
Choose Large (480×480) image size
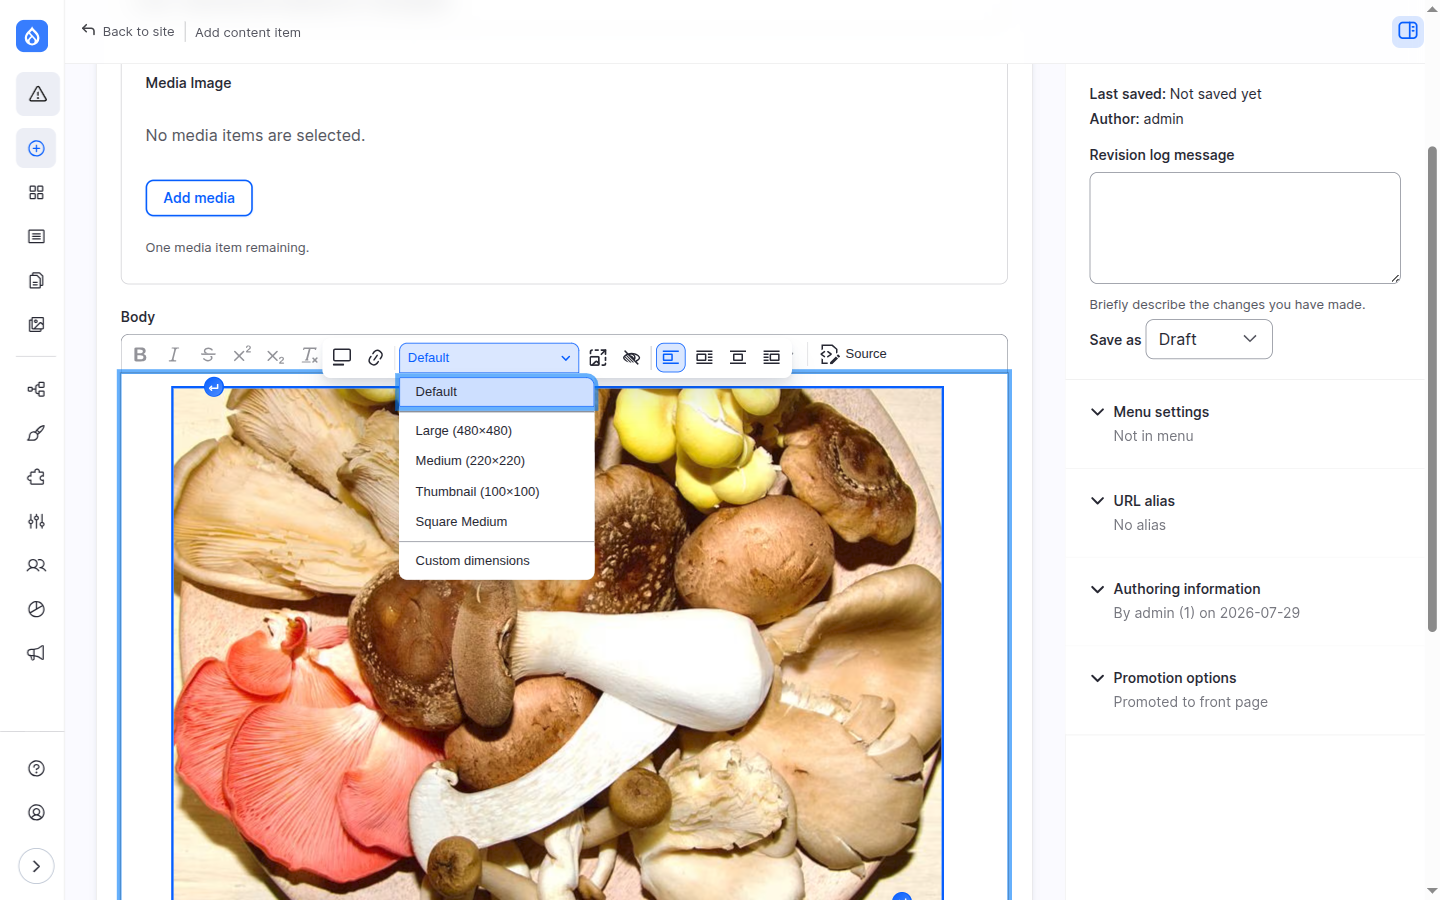click(x=497, y=431)
